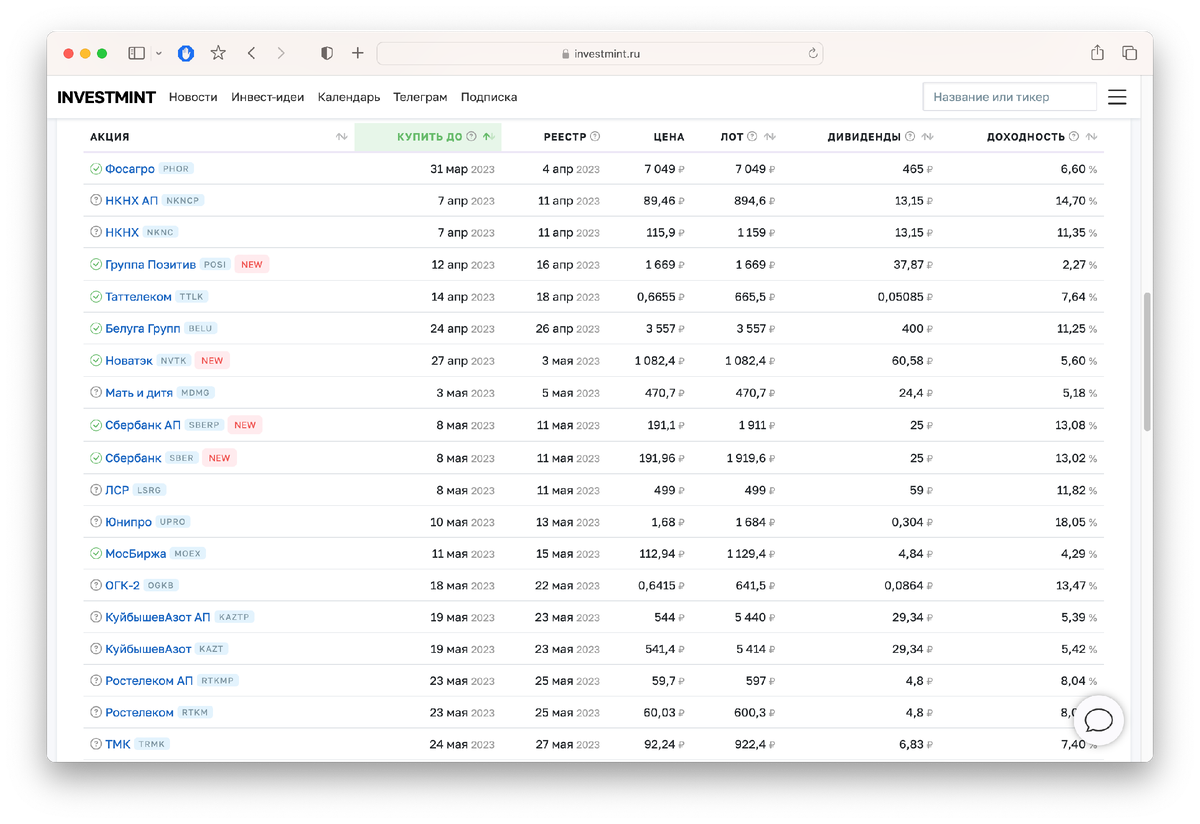Go forward with the right chevron button
1200x824 pixels.
click(x=281, y=53)
